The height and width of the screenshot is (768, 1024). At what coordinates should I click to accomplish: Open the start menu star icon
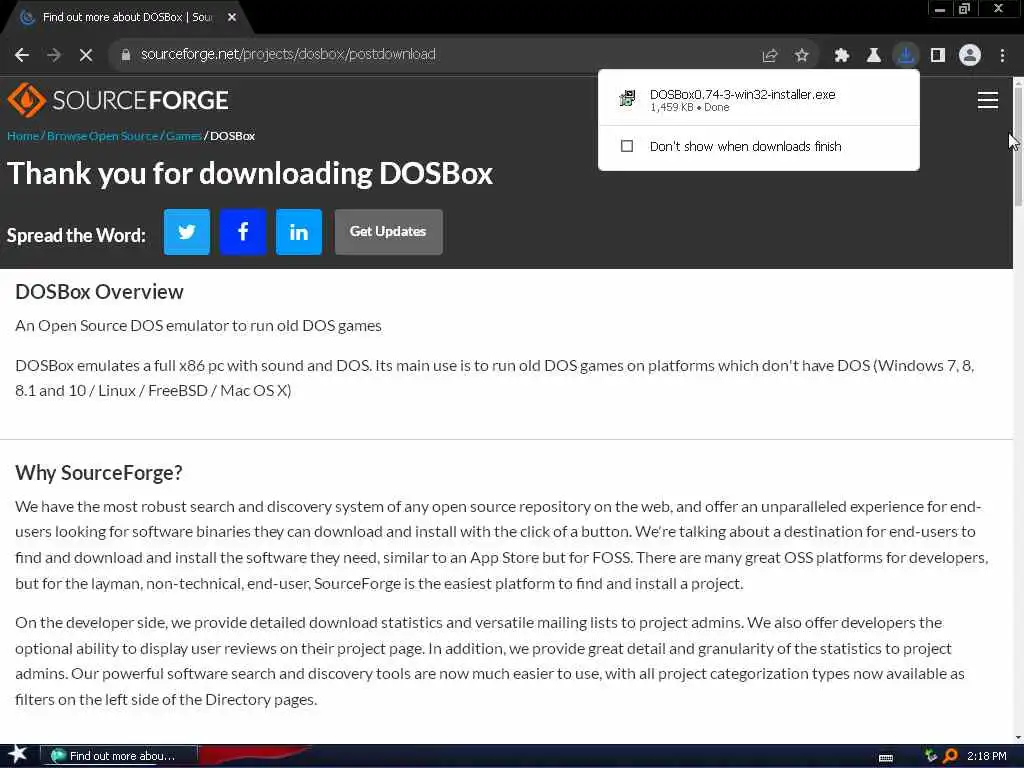click(18, 755)
